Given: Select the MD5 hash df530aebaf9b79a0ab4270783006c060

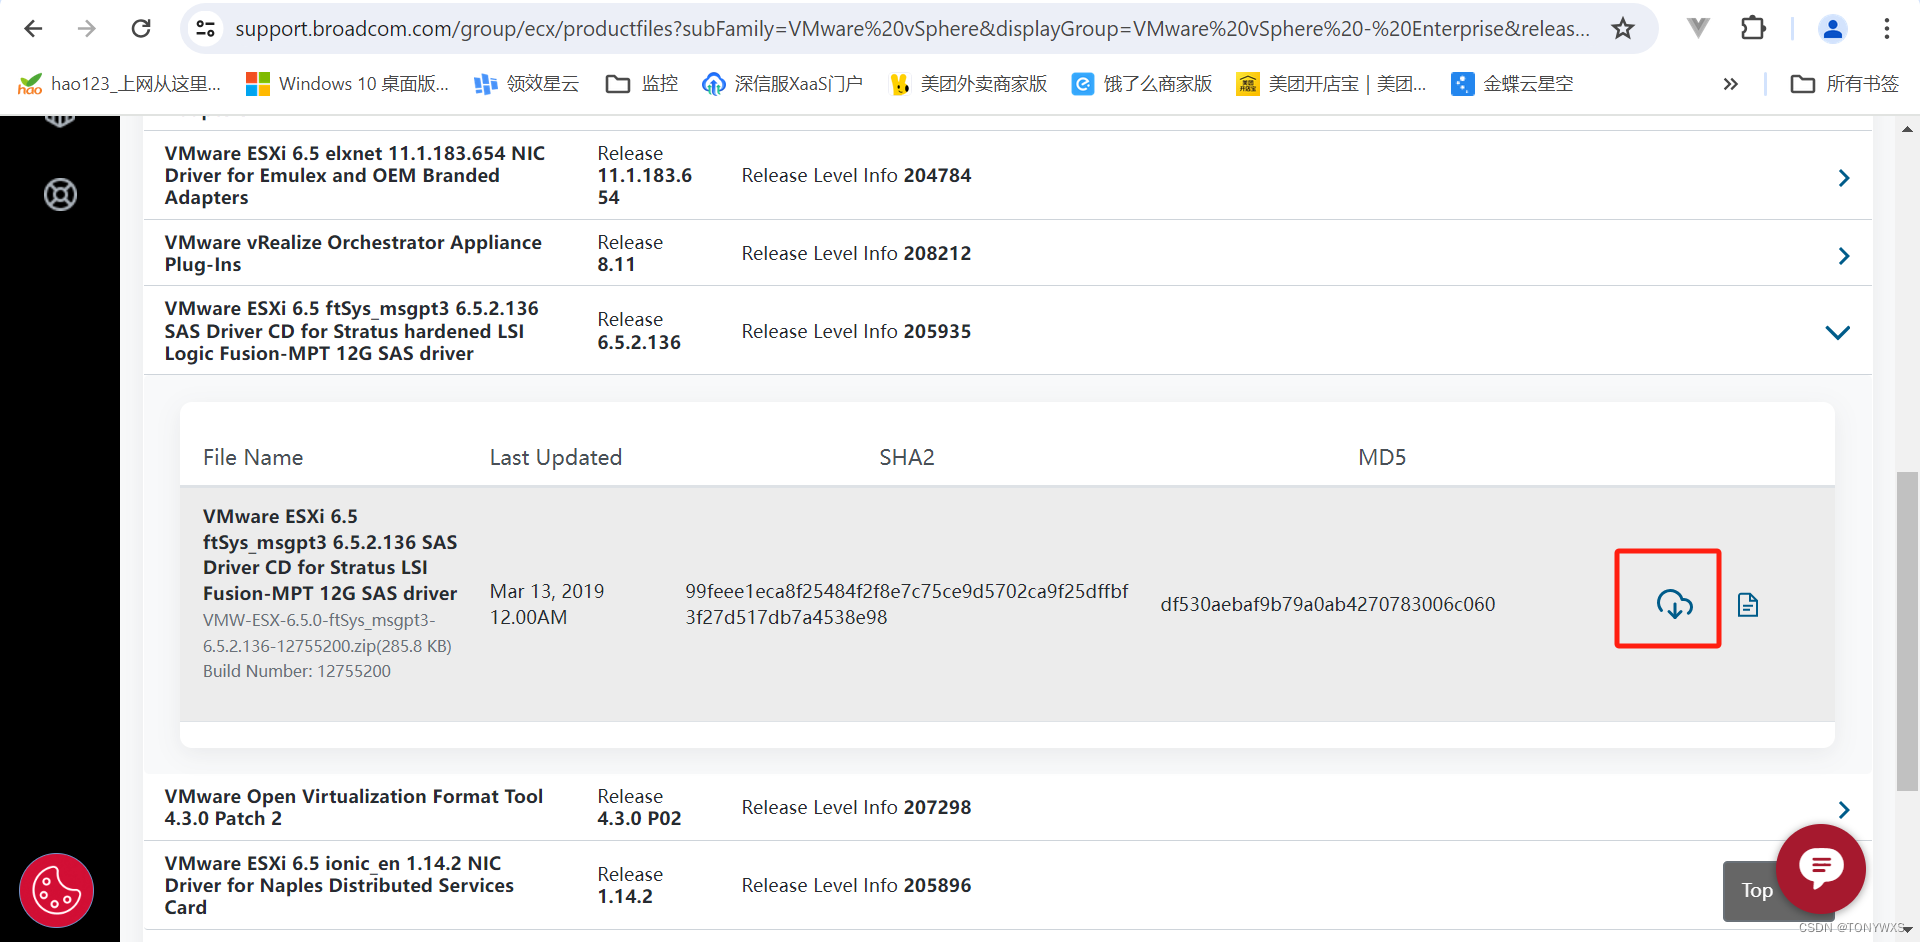Looking at the screenshot, I should [1328, 604].
